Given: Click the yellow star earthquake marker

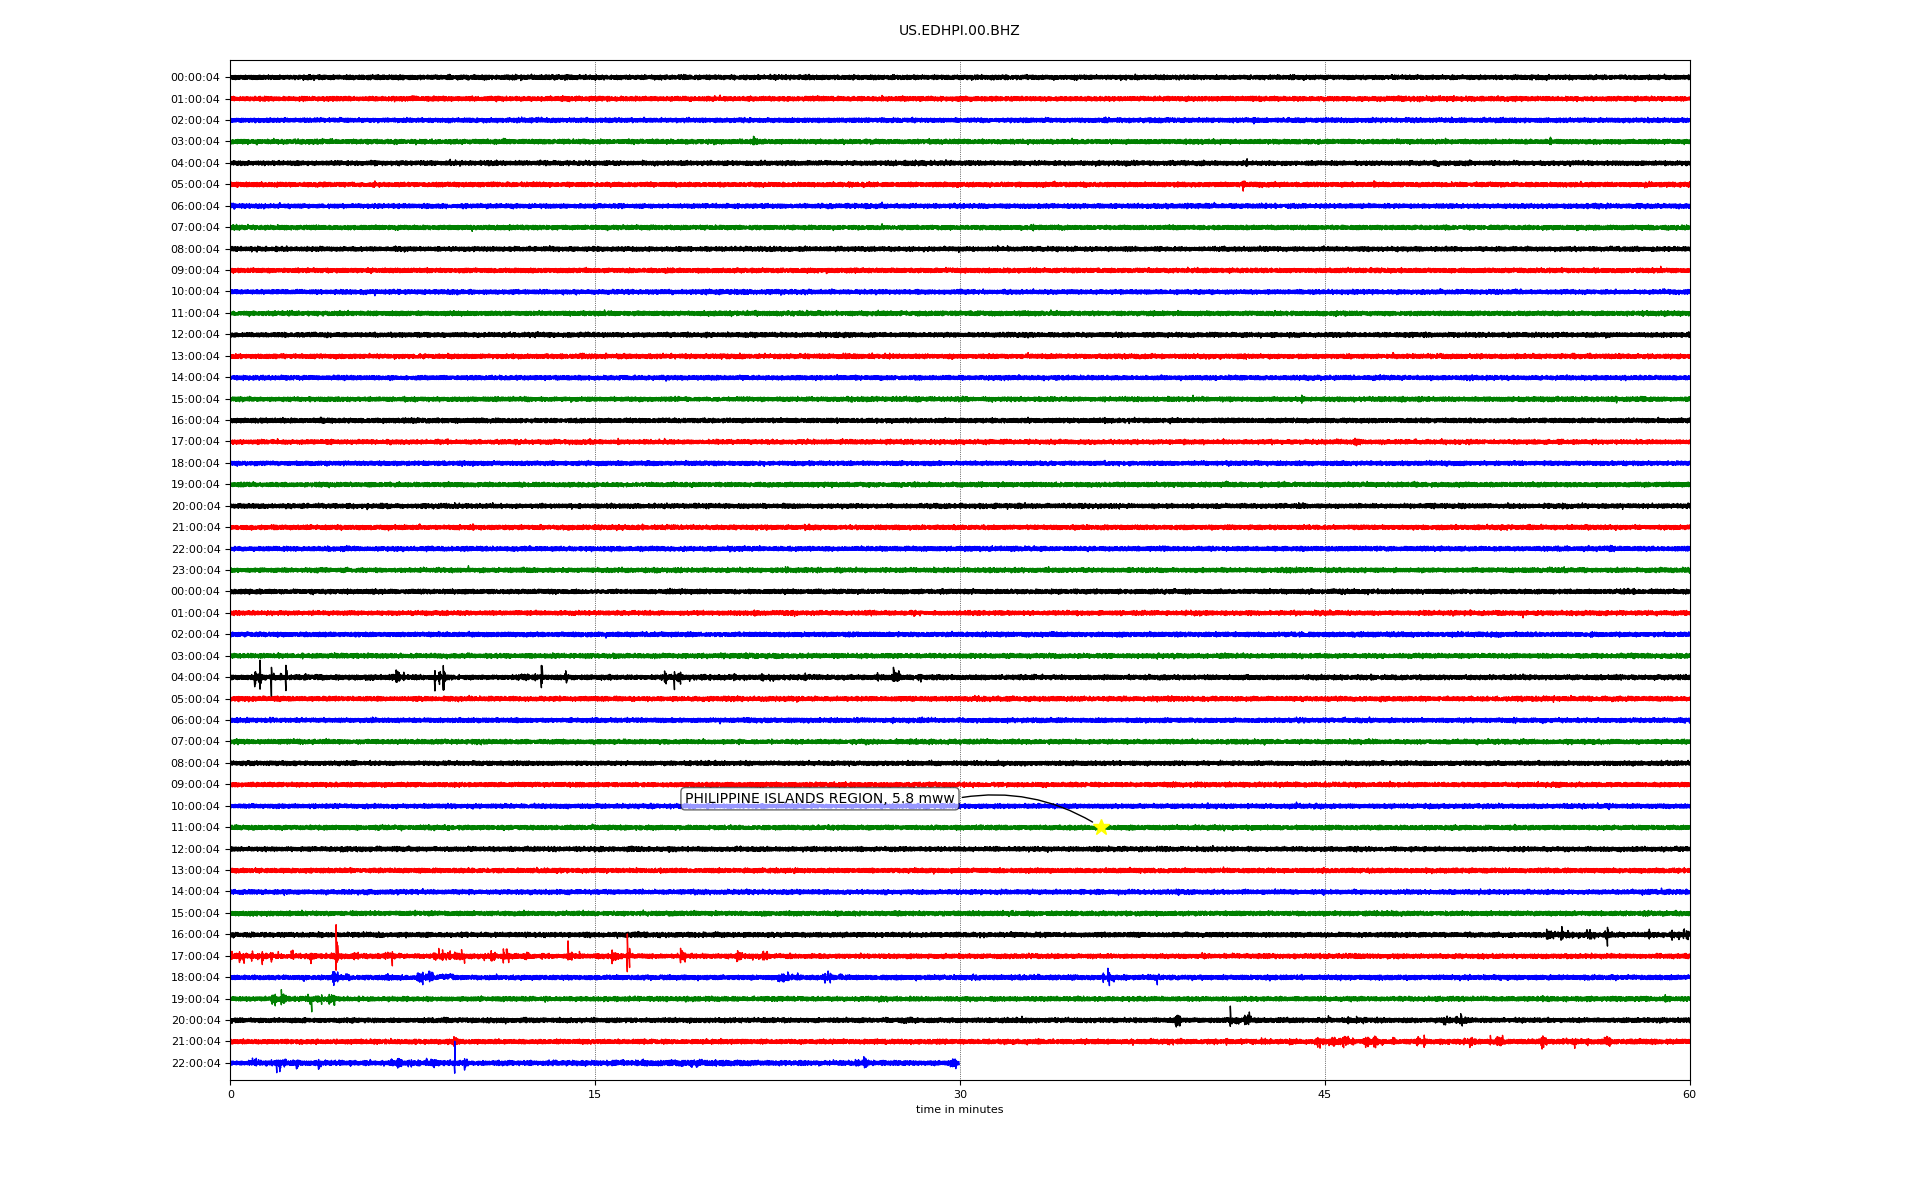Looking at the screenshot, I should [1100, 827].
